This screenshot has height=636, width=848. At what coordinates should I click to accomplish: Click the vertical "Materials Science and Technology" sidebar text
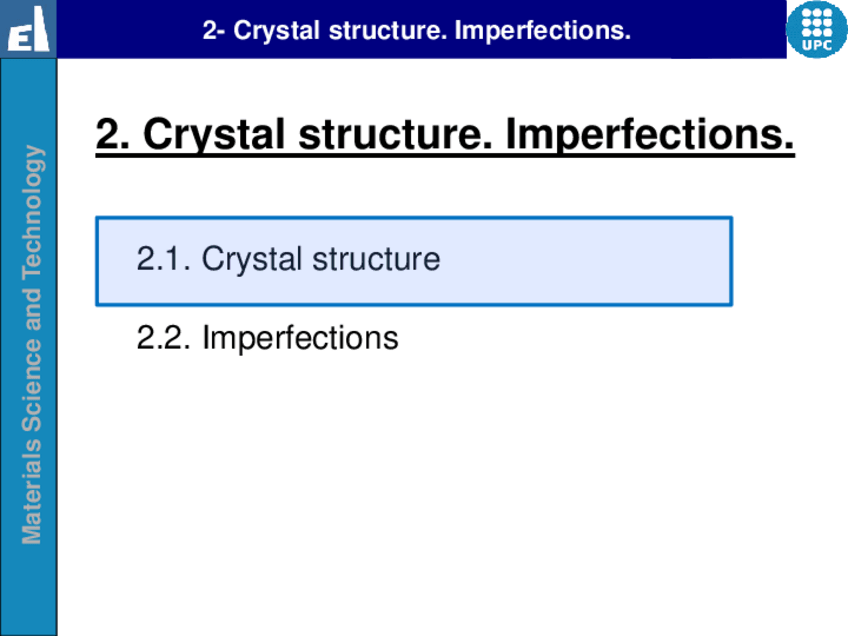tap(32, 344)
